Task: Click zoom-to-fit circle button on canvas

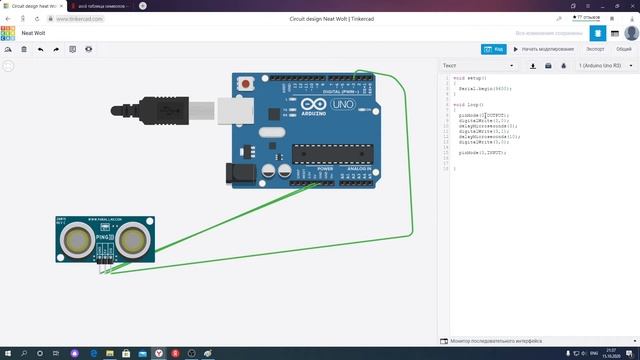Action: pos(8,66)
